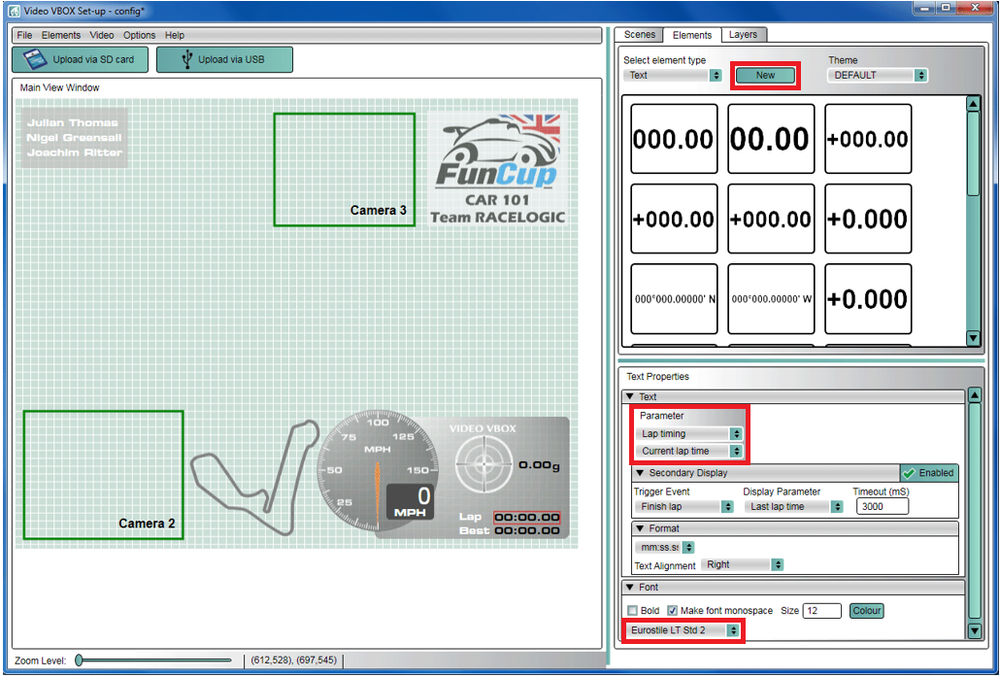Disable the Secondary Display Enabled toggle
The image size is (1000, 677).
pos(928,473)
